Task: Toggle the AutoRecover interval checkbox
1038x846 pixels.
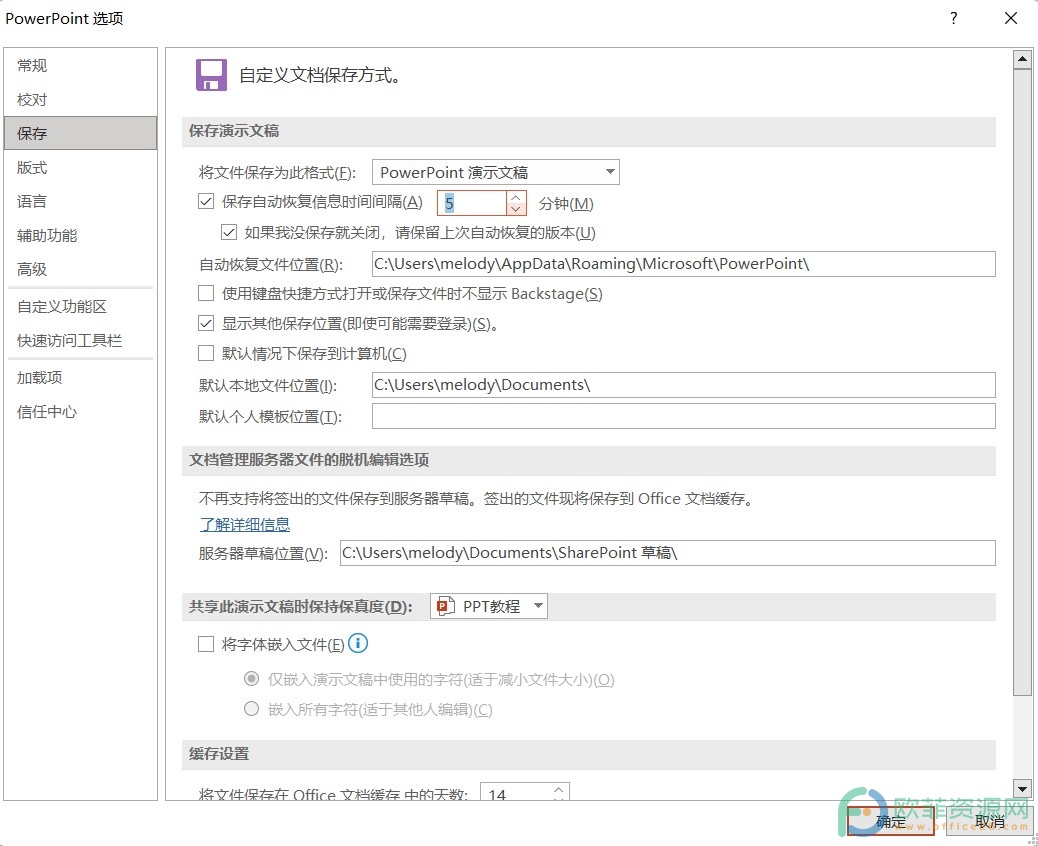Action: point(206,201)
